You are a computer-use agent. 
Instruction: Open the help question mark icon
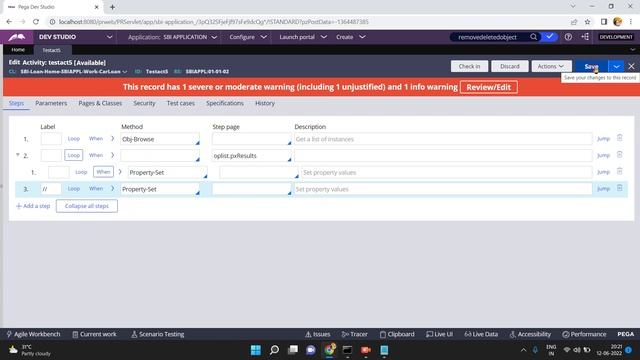coord(568,37)
